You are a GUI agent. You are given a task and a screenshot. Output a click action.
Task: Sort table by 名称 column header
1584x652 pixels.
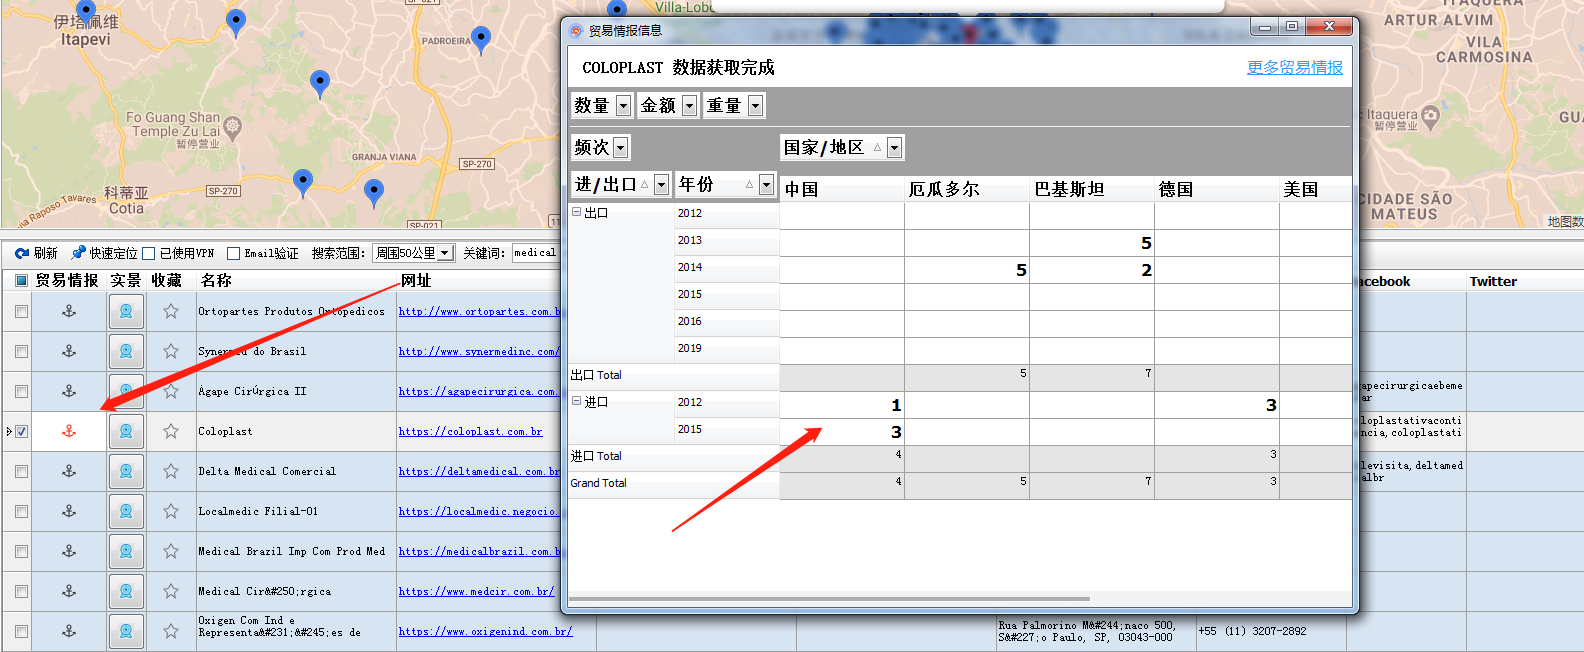[x=216, y=281]
